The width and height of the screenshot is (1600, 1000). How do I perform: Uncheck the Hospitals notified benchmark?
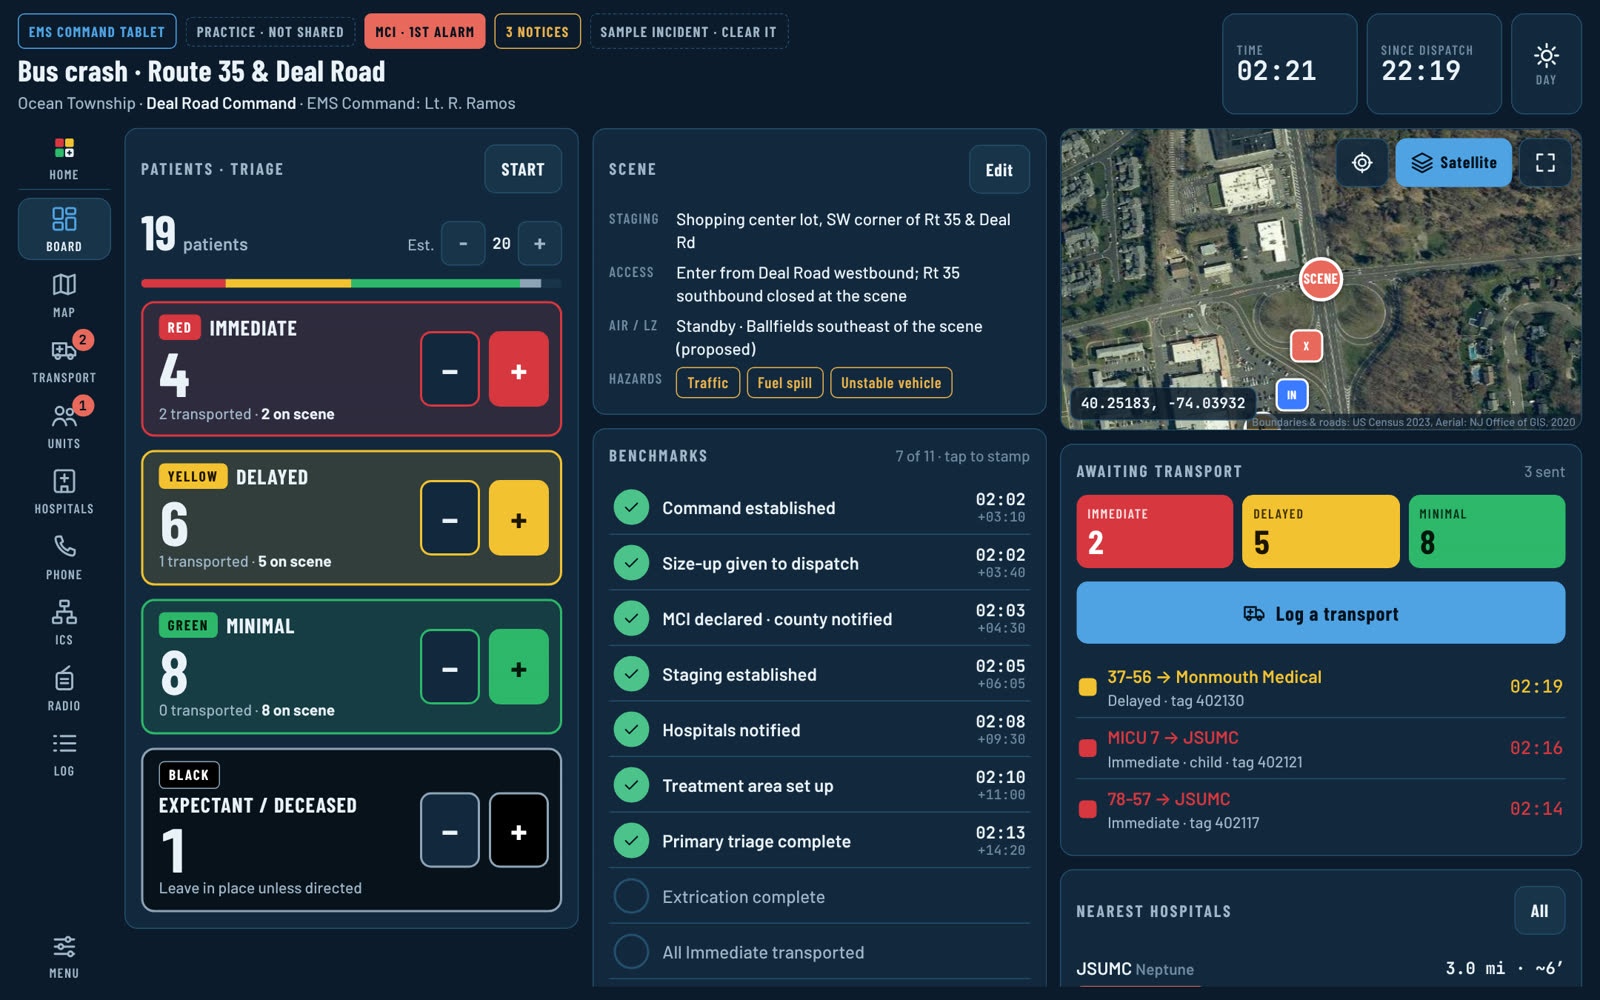click(x=819, y=730)
